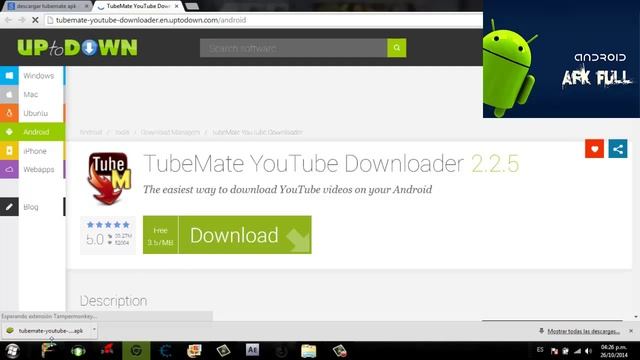This screenshot has height=360, width=640.
Task: Click Mostrar todas las descargas link
Action: pos(584,331)
